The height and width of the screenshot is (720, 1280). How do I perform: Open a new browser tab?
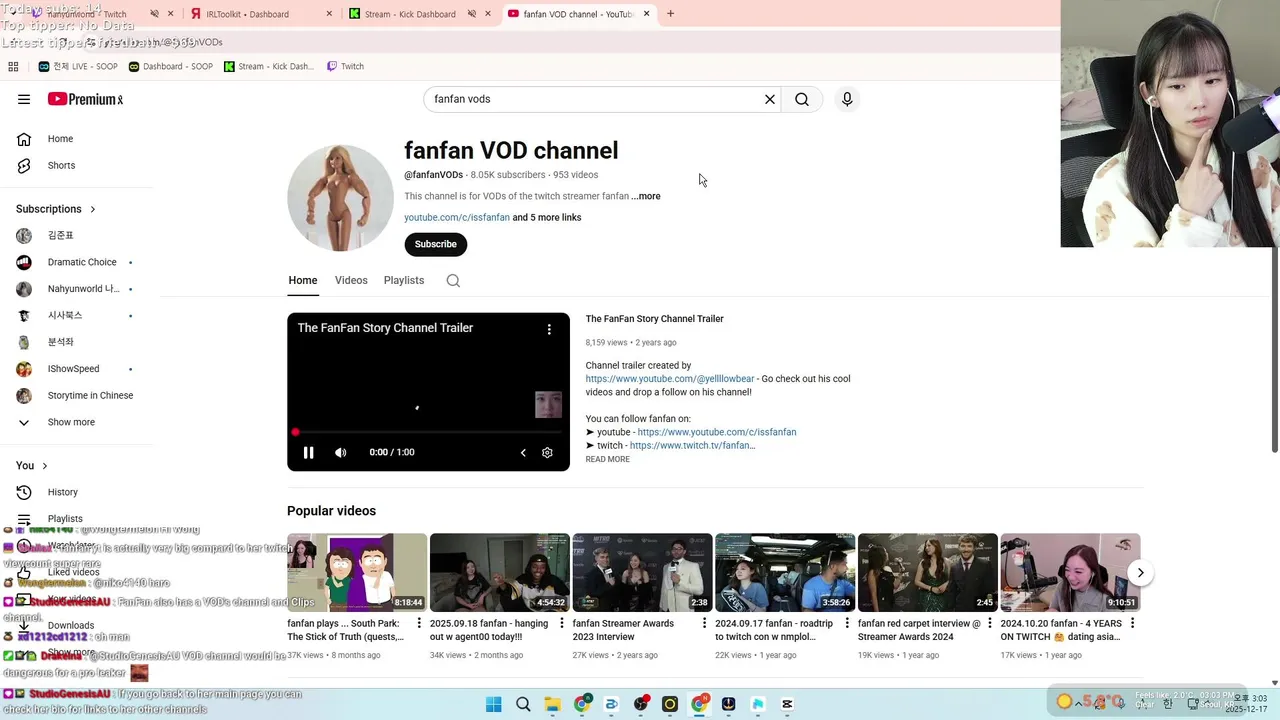[x=670, y=14]
